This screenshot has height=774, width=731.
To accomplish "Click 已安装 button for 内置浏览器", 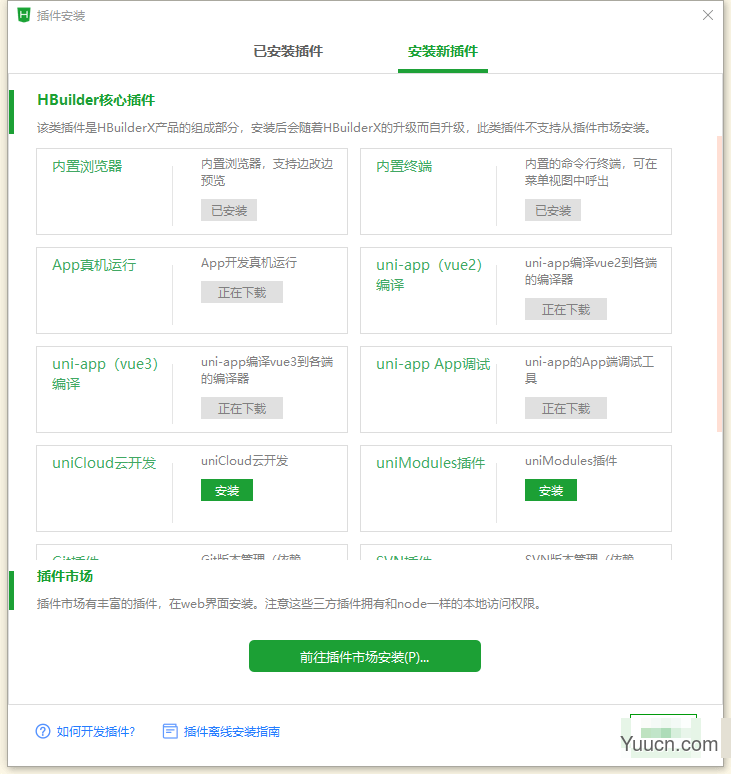I will 229,210.
